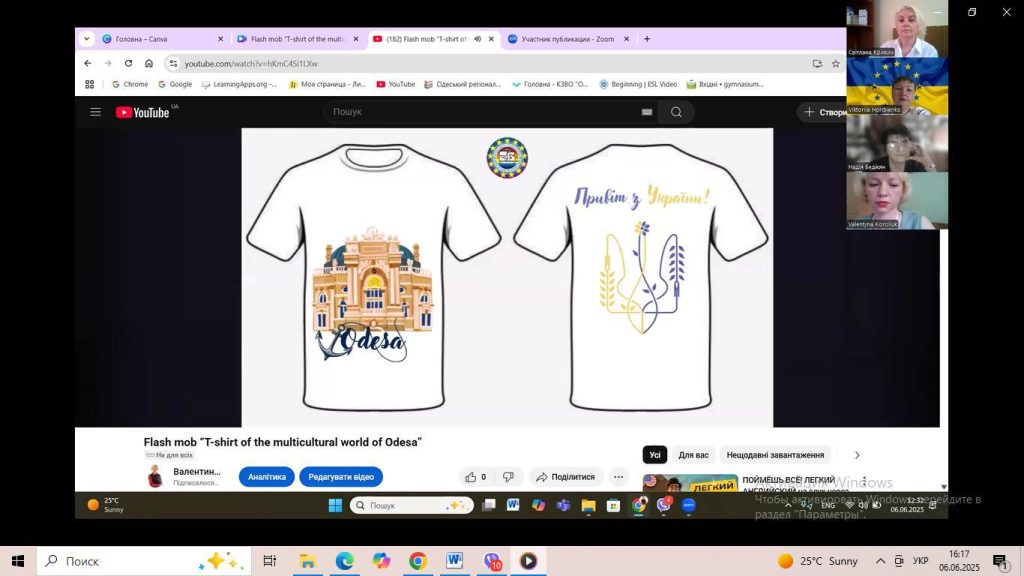Open the LearningApps.org bookmark
Viewport: 1024px width, 576px height.
point(239,84)
